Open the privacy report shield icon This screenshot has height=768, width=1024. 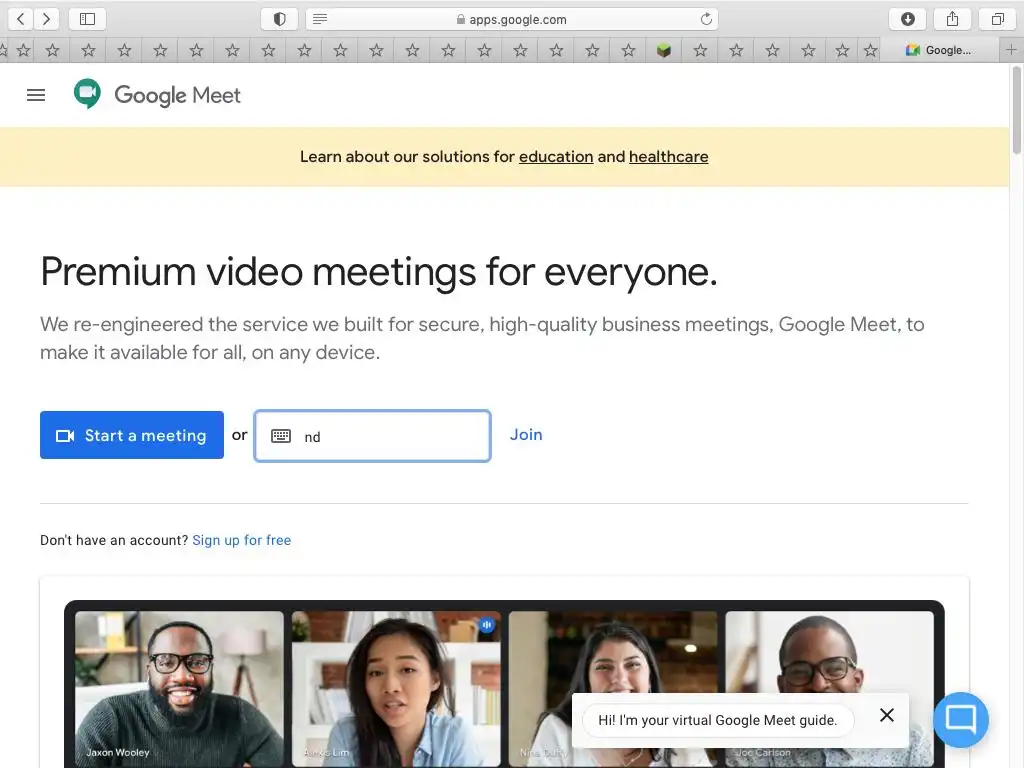coord(280,19)
